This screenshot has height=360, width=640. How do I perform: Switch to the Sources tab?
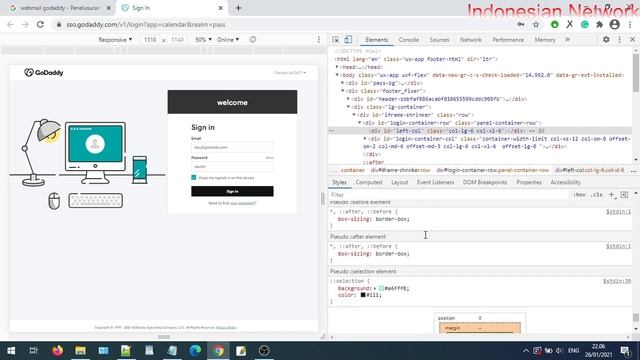point(439,40)
